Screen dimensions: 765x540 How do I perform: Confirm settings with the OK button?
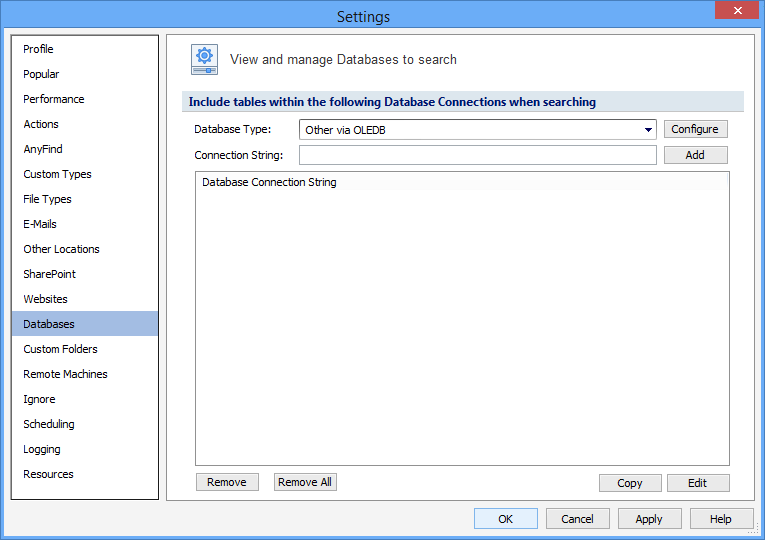point(505,519)
